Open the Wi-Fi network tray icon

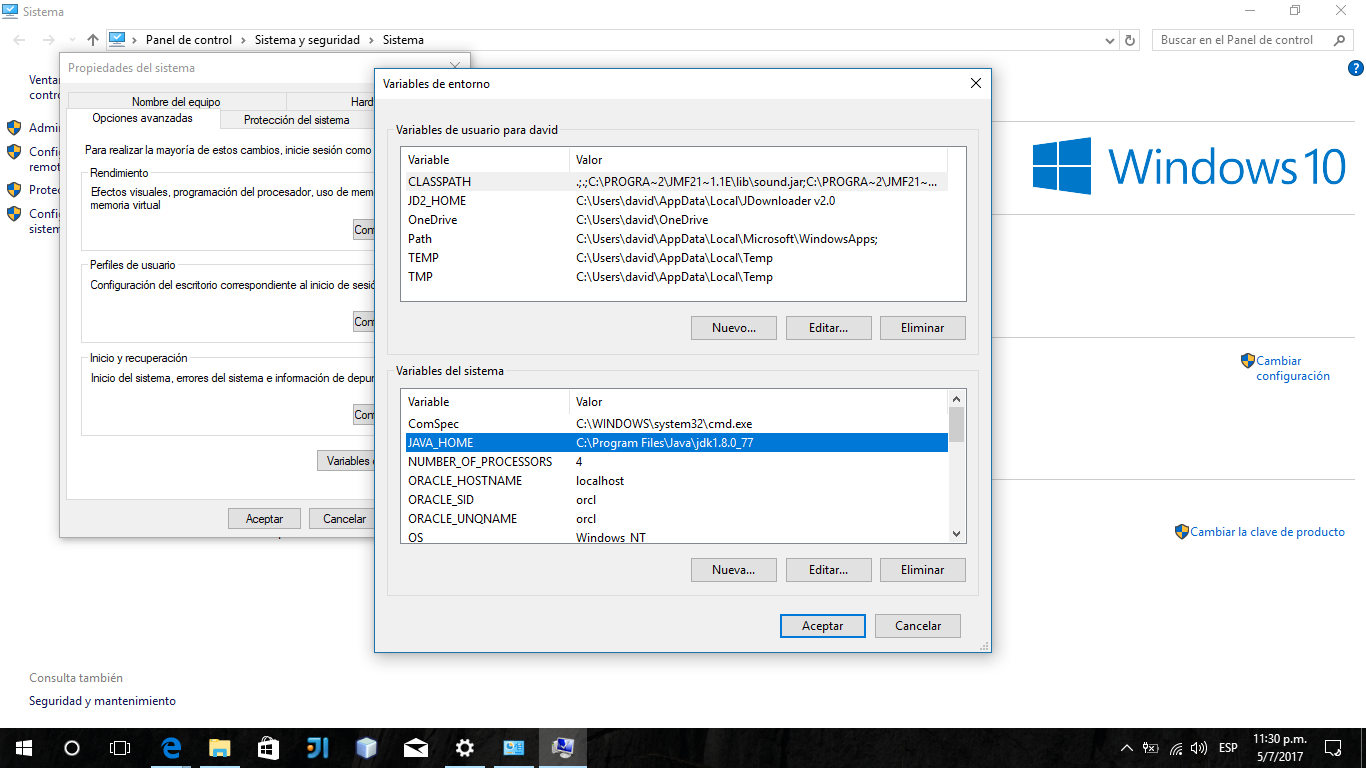1176,748
